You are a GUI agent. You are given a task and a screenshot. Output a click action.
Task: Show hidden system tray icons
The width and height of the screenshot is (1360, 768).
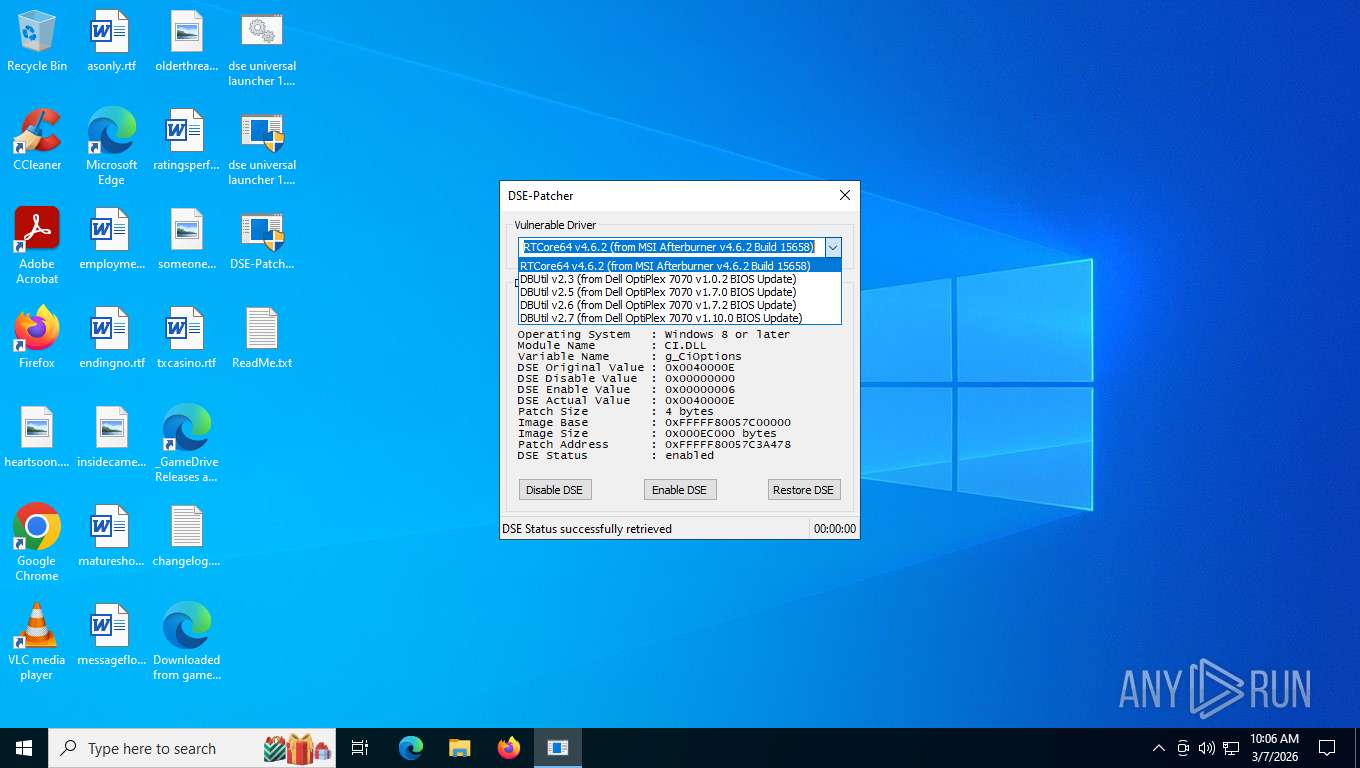coord(1159,748)
